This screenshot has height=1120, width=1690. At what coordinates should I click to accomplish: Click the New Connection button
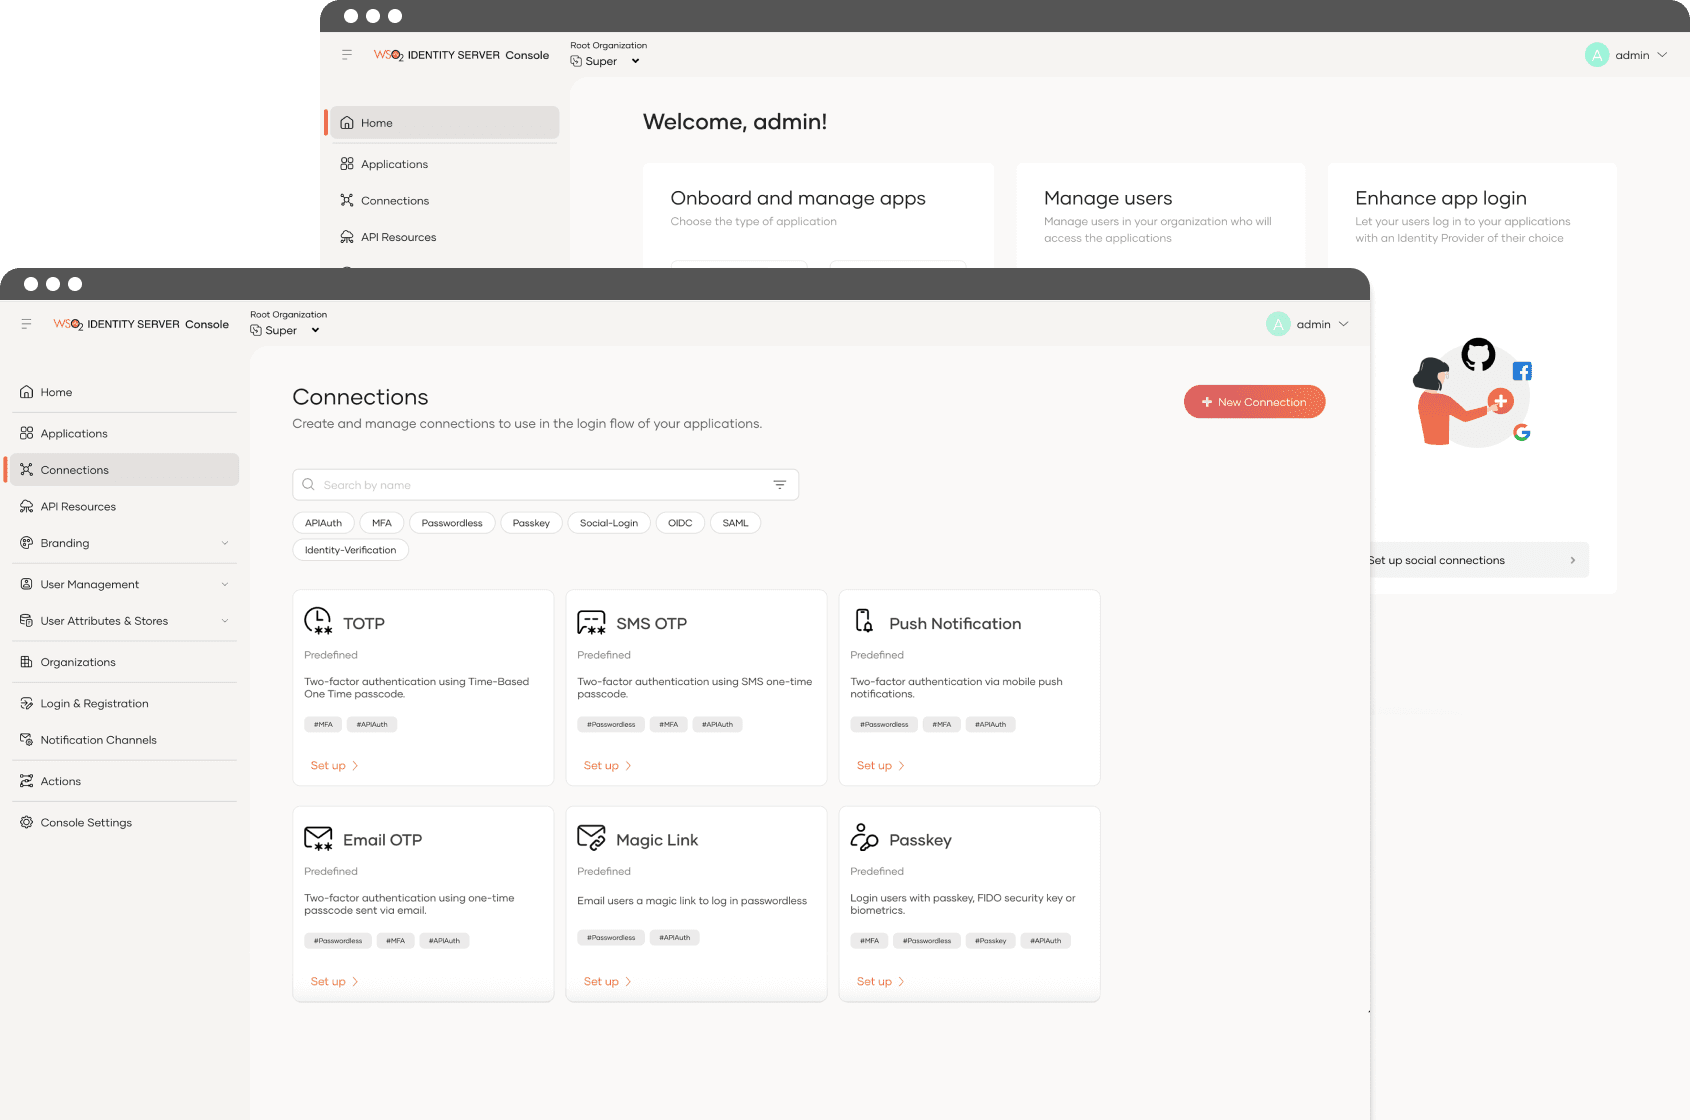[x=1254, y=402]
